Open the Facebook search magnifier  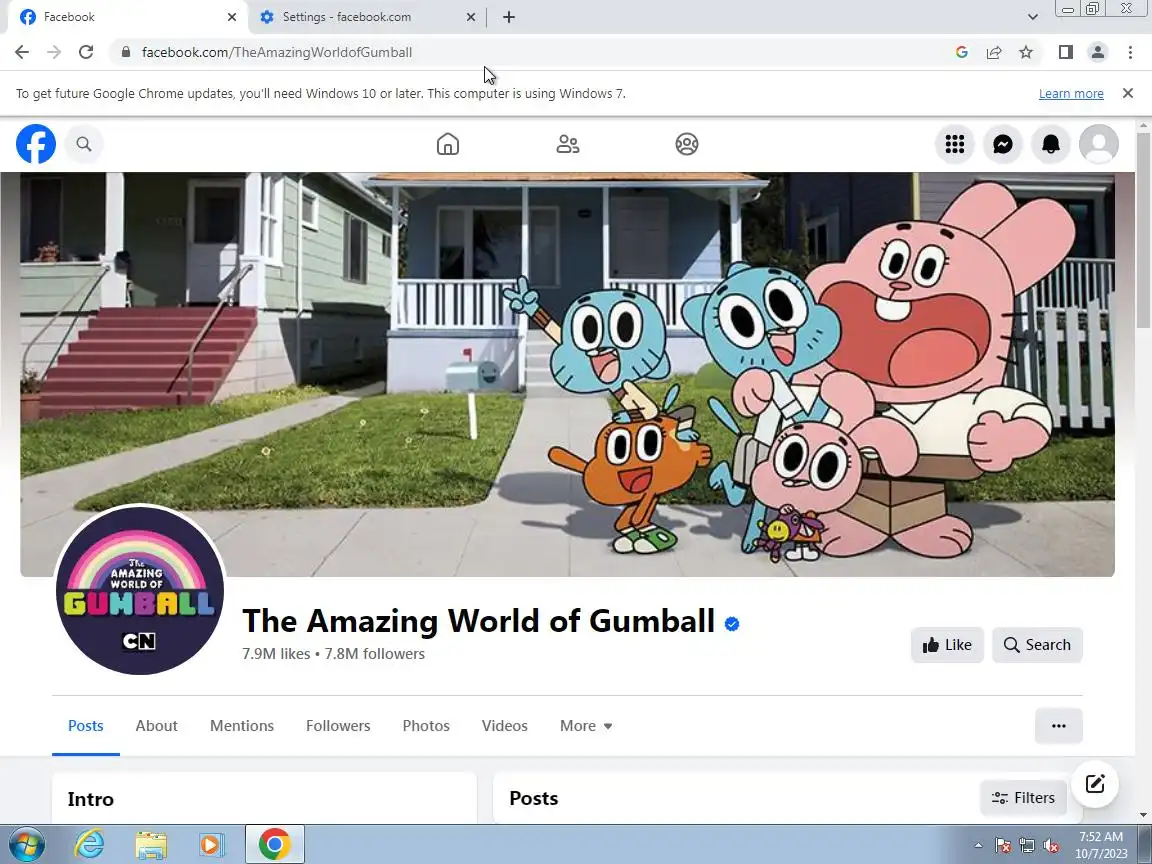[84, 144]
